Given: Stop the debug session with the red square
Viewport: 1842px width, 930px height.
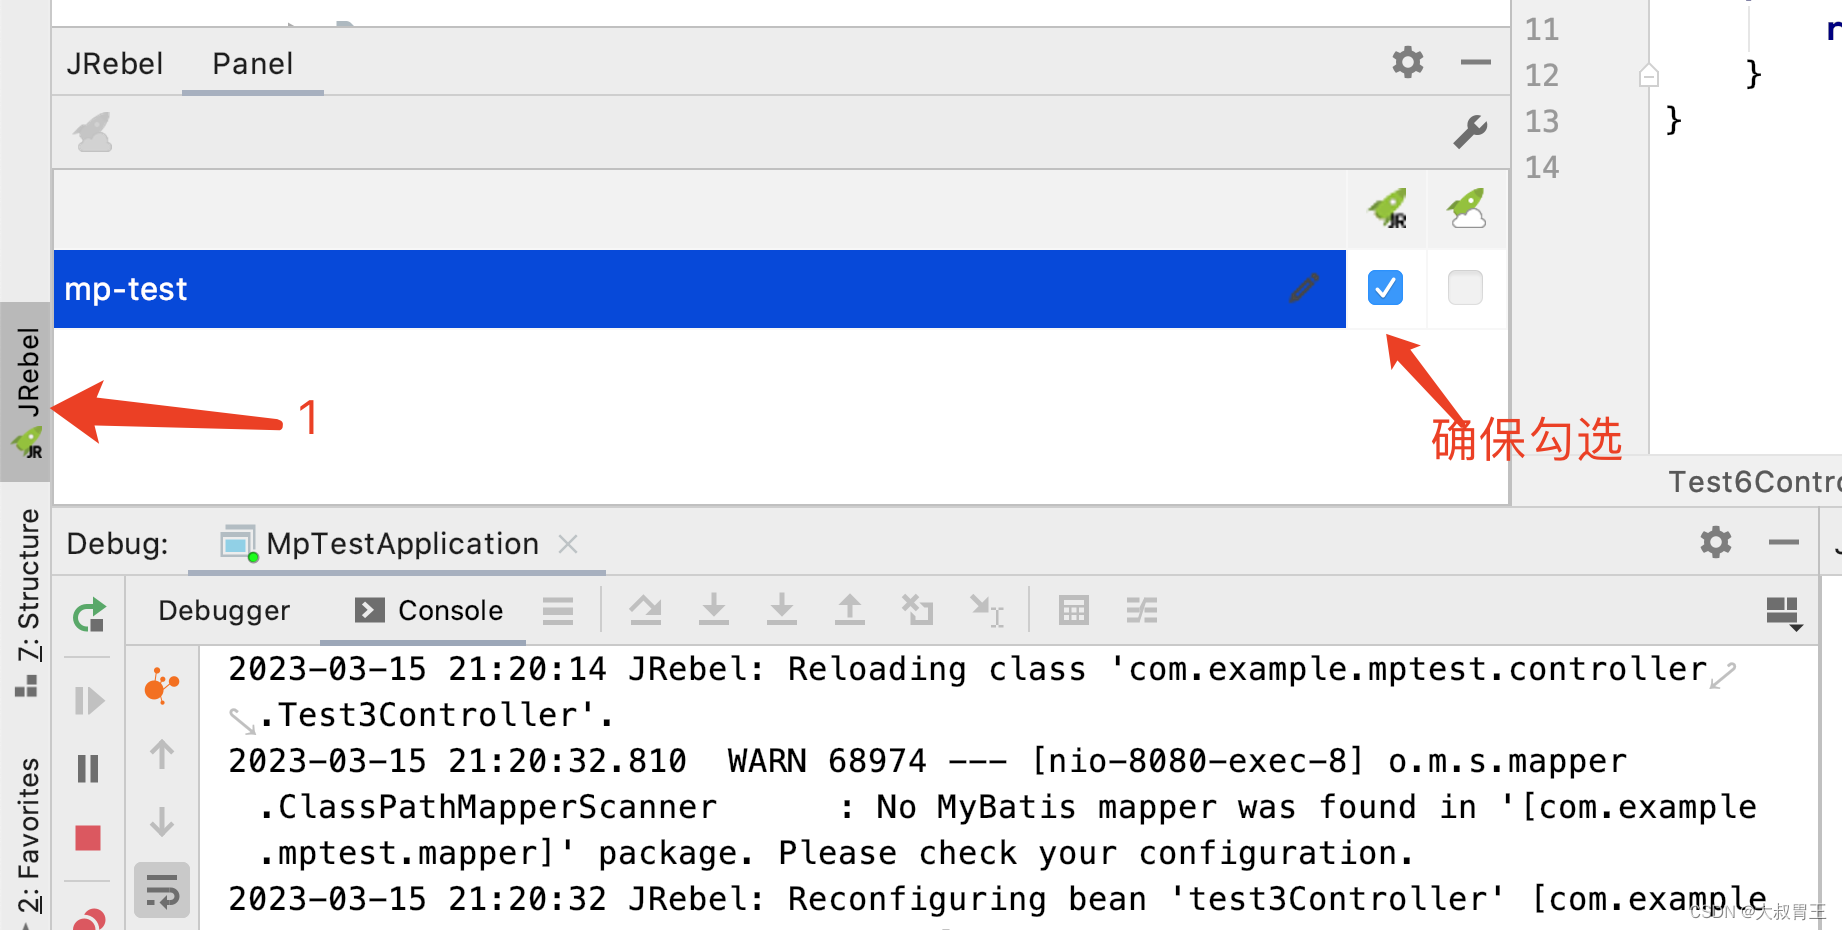Looking at the screenshot, I should (x=87, y=837).
